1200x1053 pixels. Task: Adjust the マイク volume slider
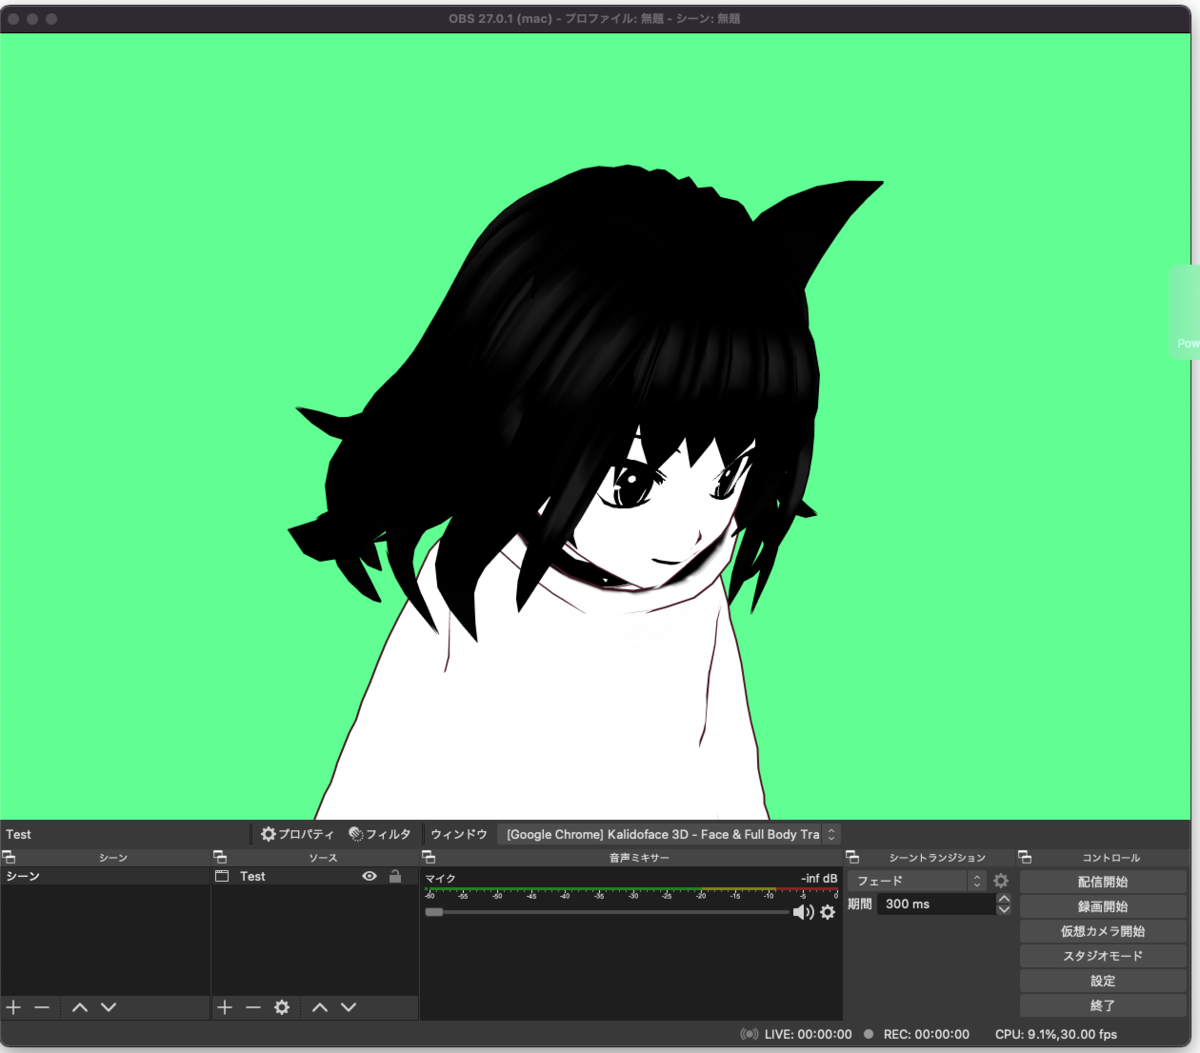(607, 912)
